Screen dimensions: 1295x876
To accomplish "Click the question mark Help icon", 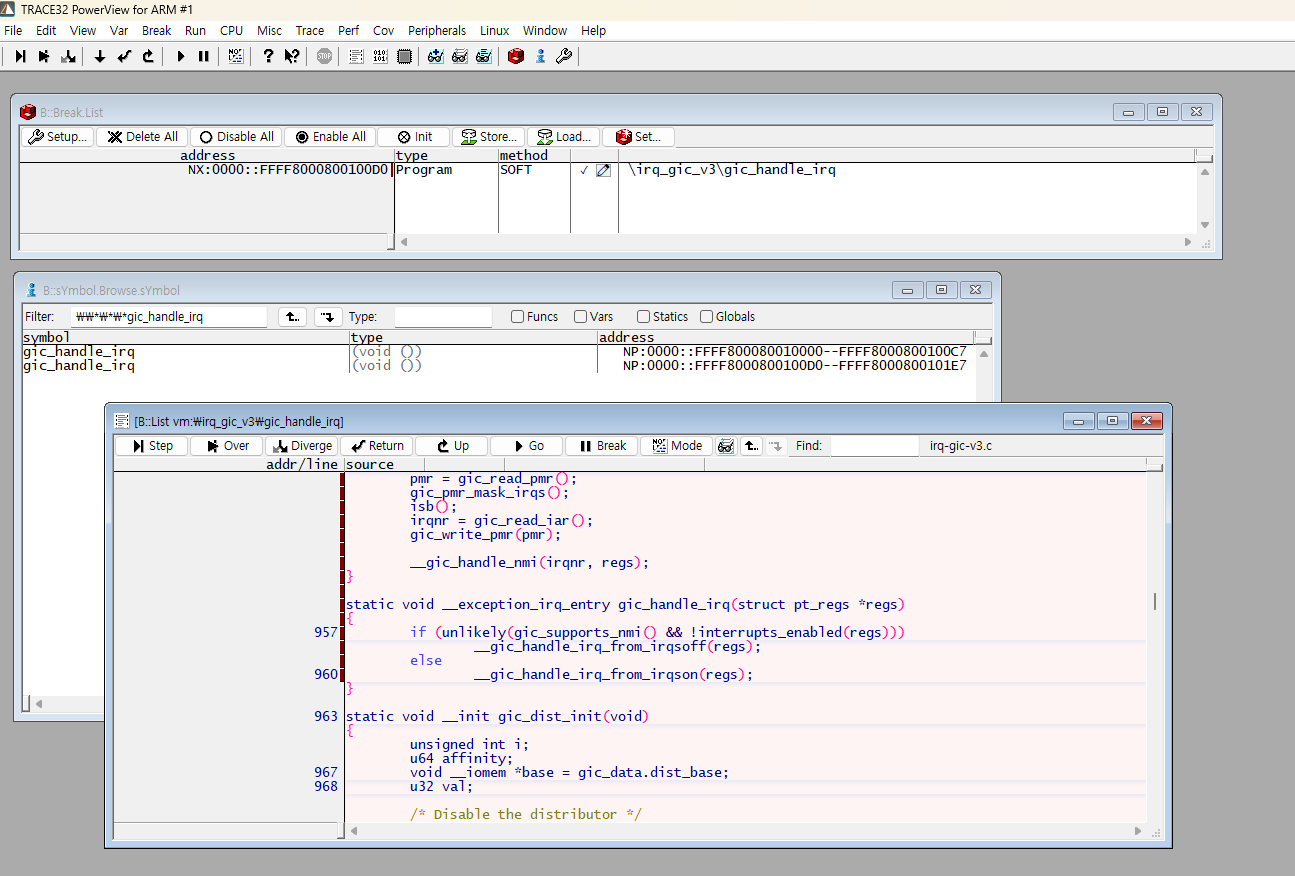I will coord(267,56).
